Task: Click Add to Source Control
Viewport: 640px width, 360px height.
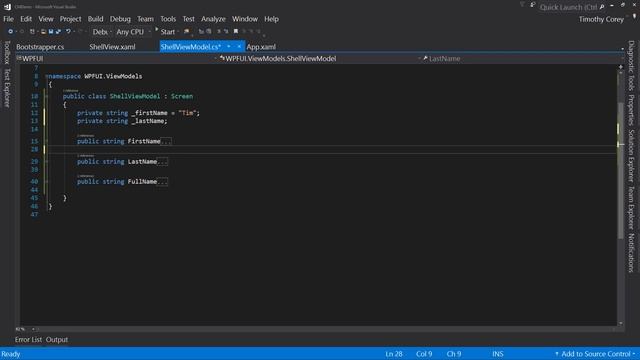Action: click(595, 354)
